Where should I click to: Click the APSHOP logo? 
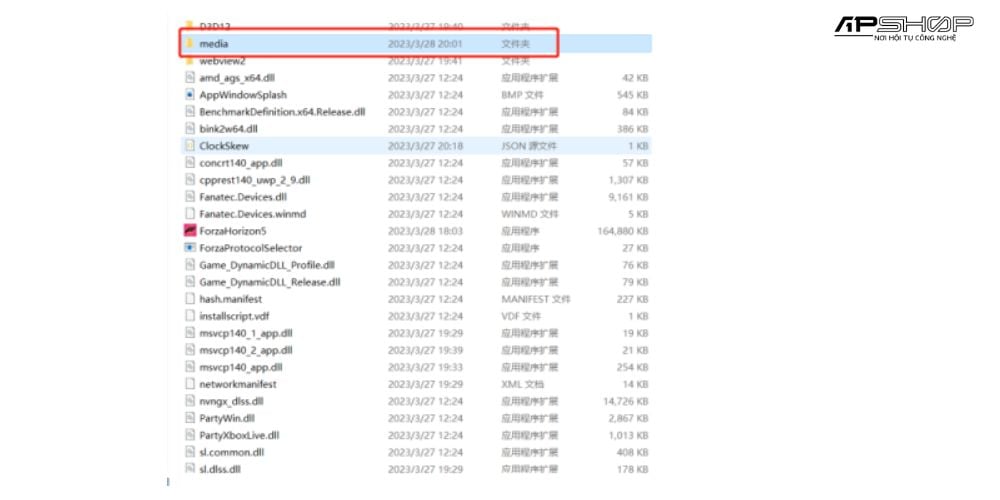pyautogui.click(x=903, y=27)
